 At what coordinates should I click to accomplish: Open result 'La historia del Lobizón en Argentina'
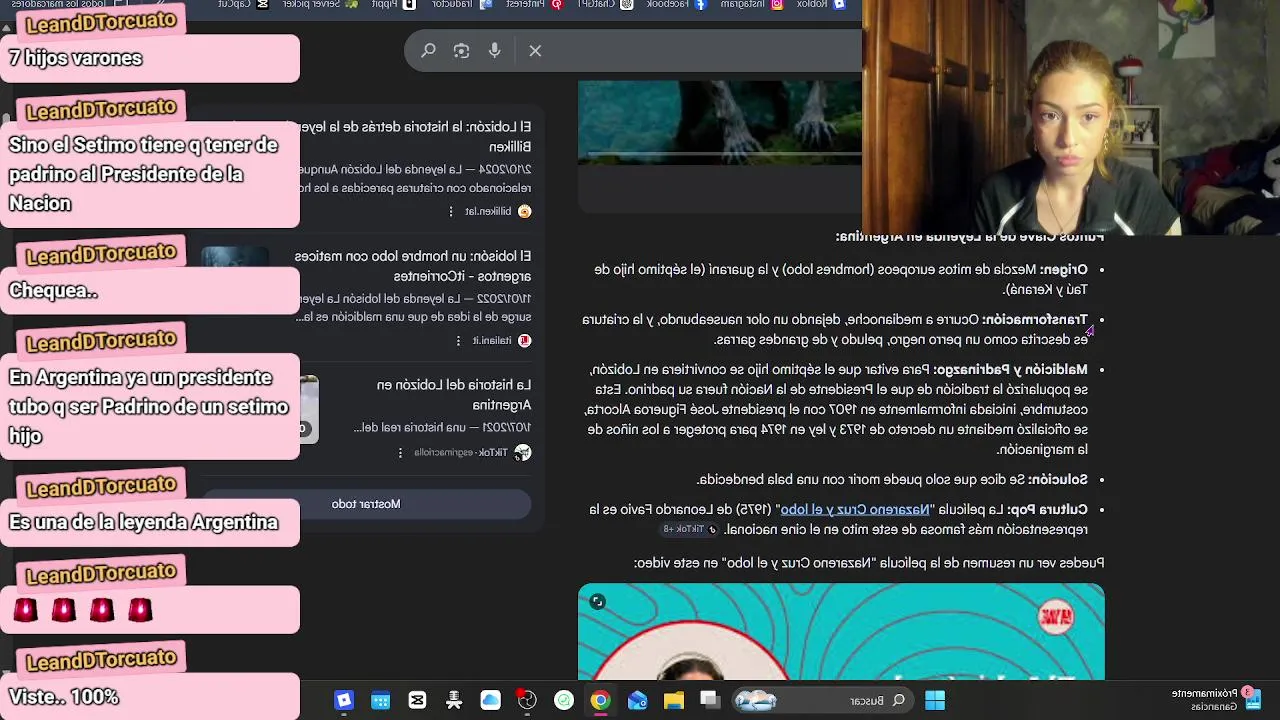[x=454, y=394]
